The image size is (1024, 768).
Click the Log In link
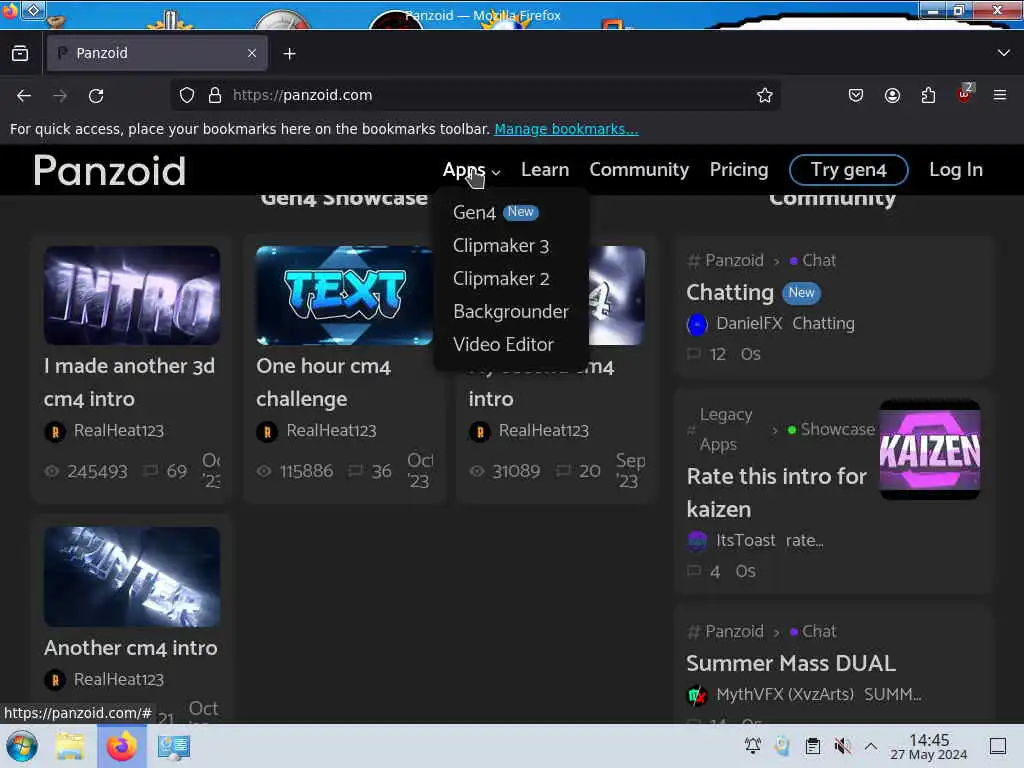[x=955, y=170]
